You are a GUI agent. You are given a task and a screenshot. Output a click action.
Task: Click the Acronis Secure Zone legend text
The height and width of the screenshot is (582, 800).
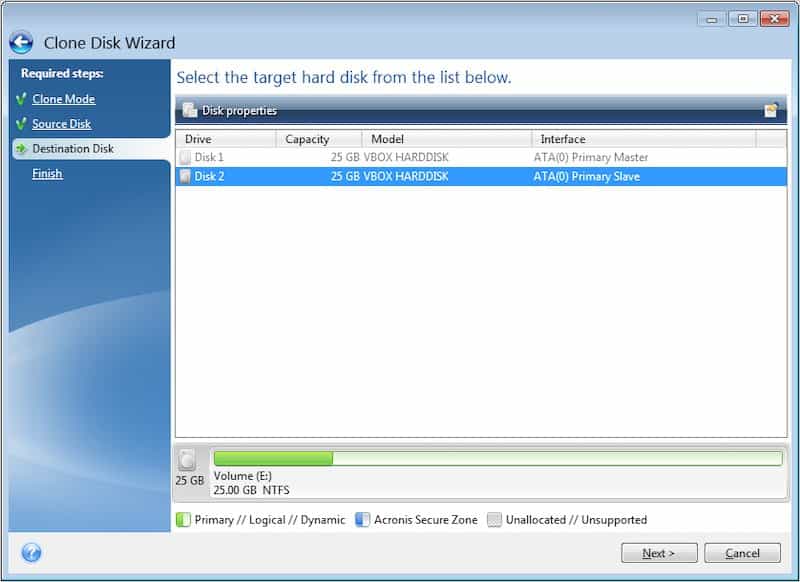click(426, 520)
